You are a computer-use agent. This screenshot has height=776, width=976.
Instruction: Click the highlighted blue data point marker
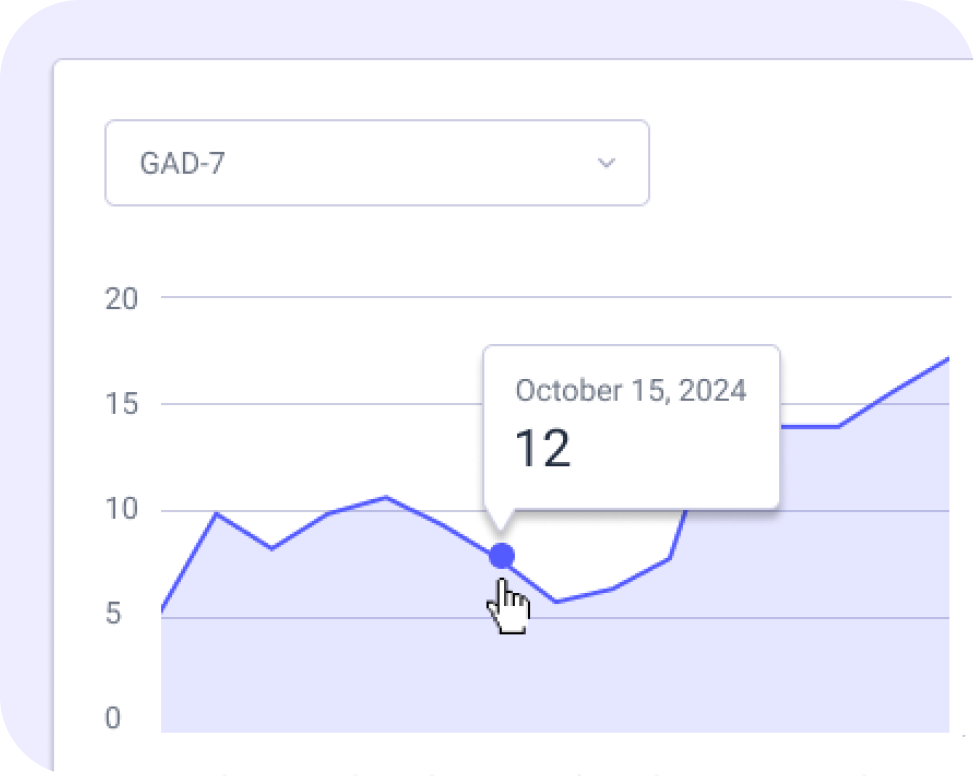click(x=502, y=556)
